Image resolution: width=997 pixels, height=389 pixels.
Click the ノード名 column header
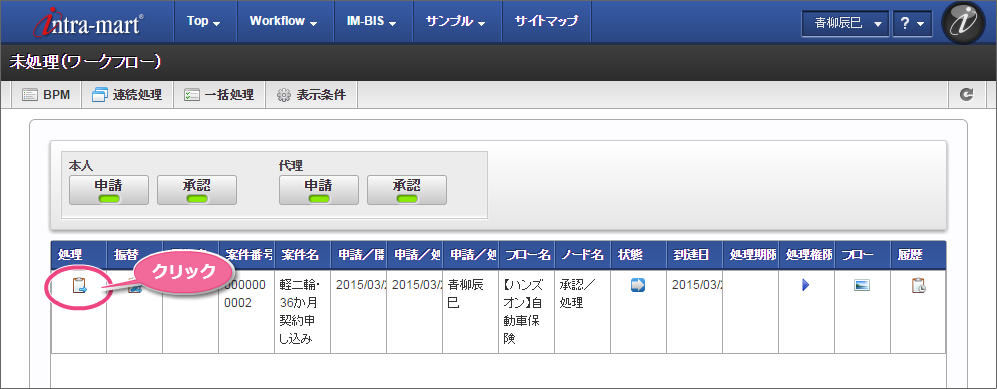point(582,255)
